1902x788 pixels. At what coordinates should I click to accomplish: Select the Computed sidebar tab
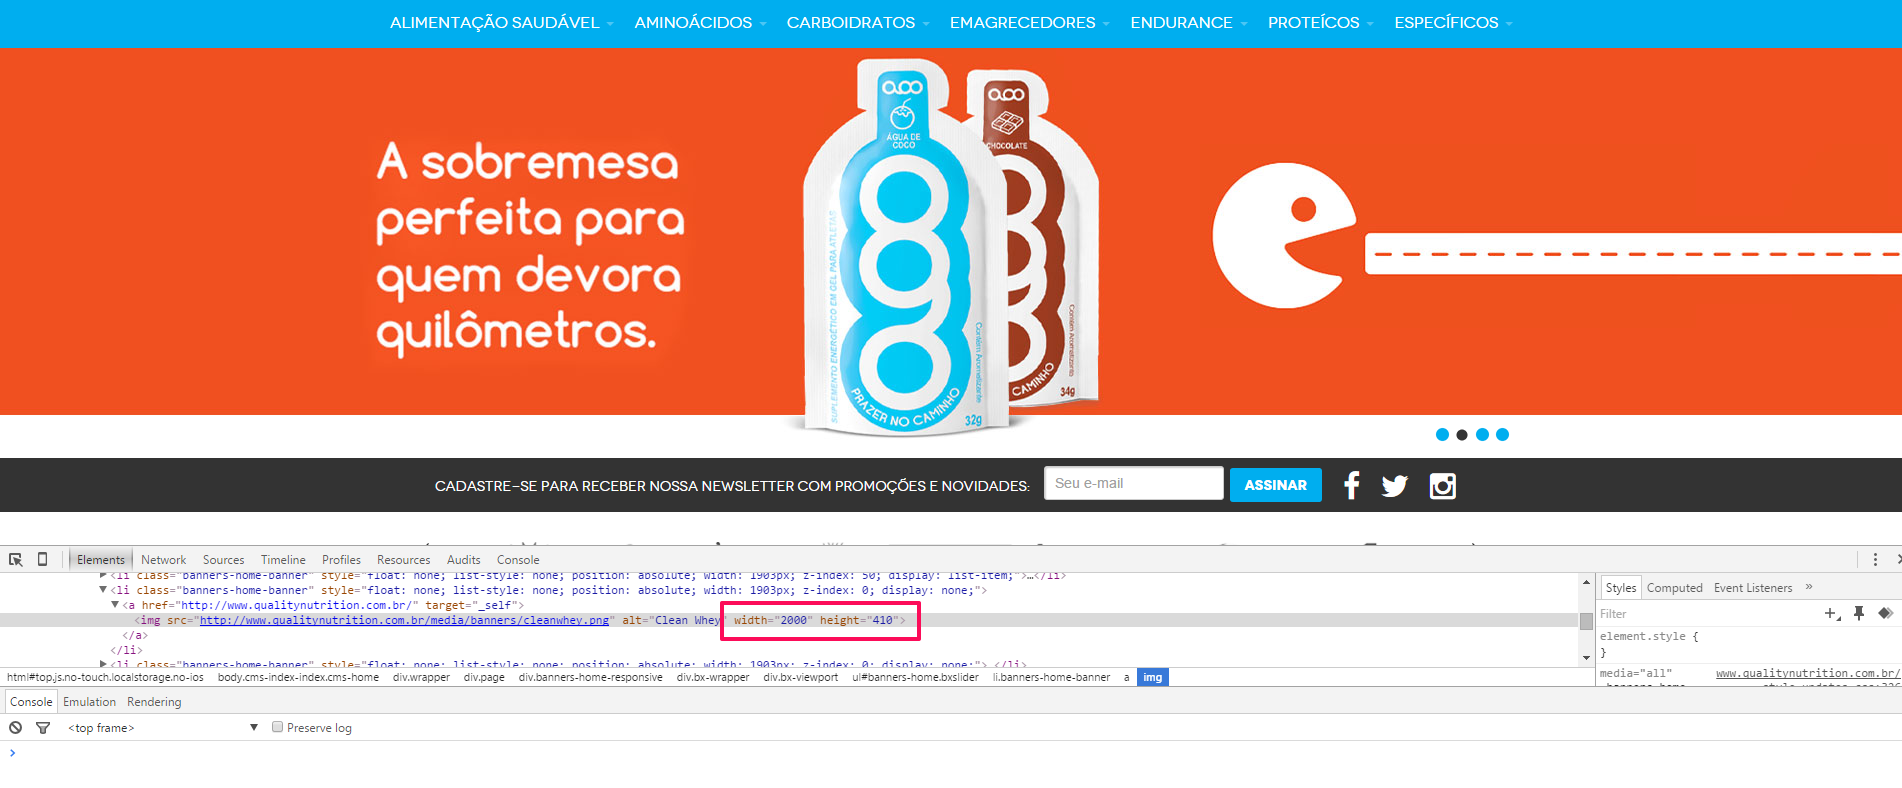(x=1674, y=587)
